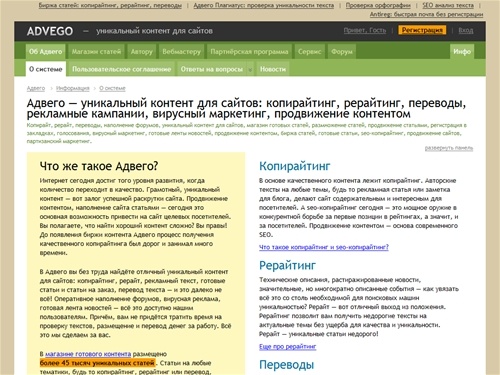Click the Вход login link
The height and width of the screenshot is (375, 500).
(466, 30)
